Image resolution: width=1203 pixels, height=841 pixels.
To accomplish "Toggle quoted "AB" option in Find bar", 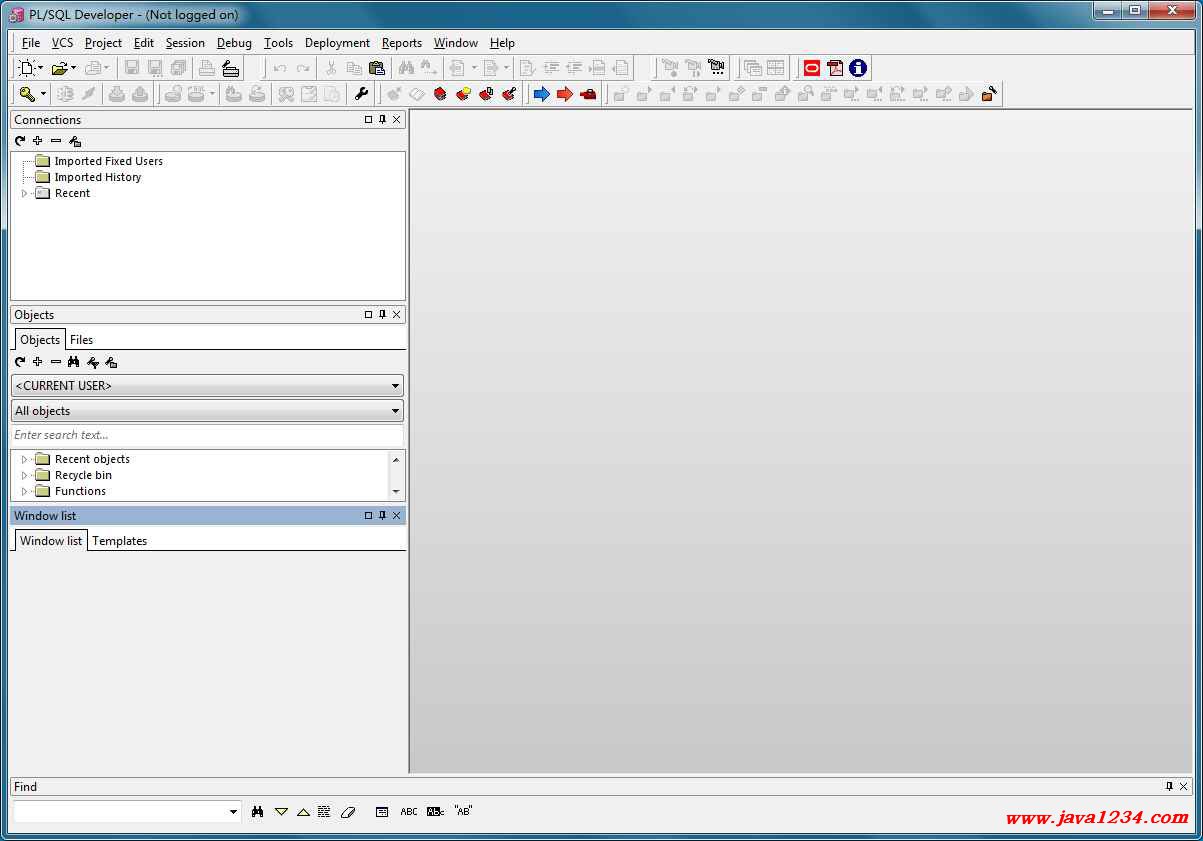I will click(x=463, y=811).
